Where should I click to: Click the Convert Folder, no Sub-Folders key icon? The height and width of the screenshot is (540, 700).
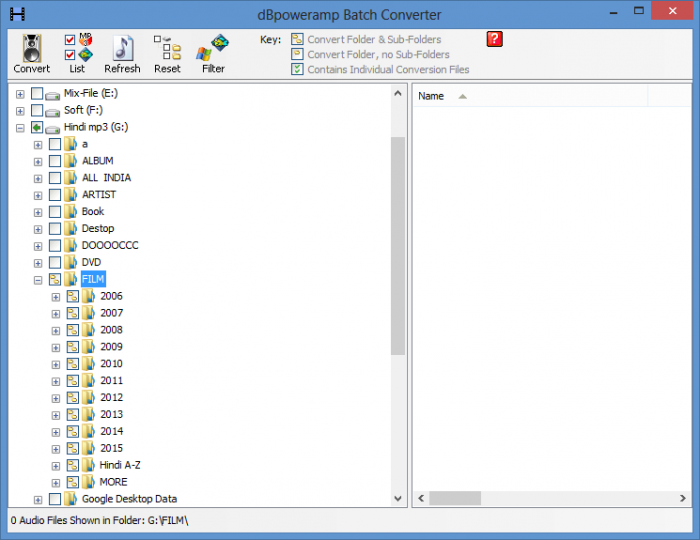pyautogui.click(x=297, y=54)
